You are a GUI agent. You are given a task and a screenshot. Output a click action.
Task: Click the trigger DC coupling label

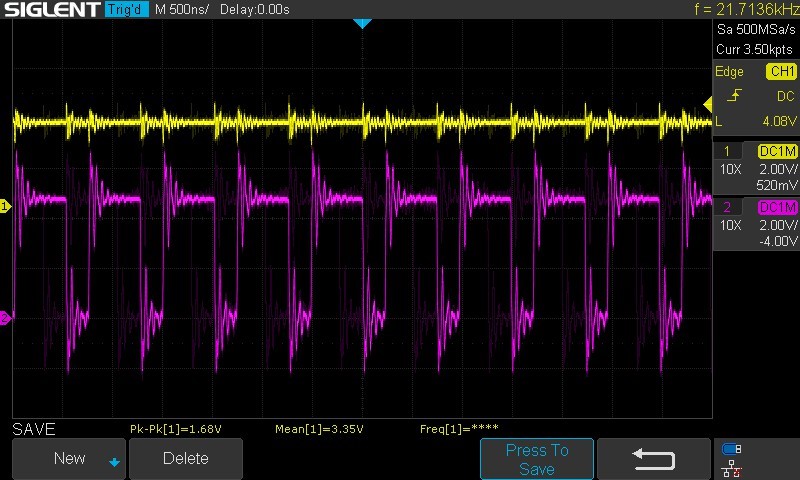point(786,96)
